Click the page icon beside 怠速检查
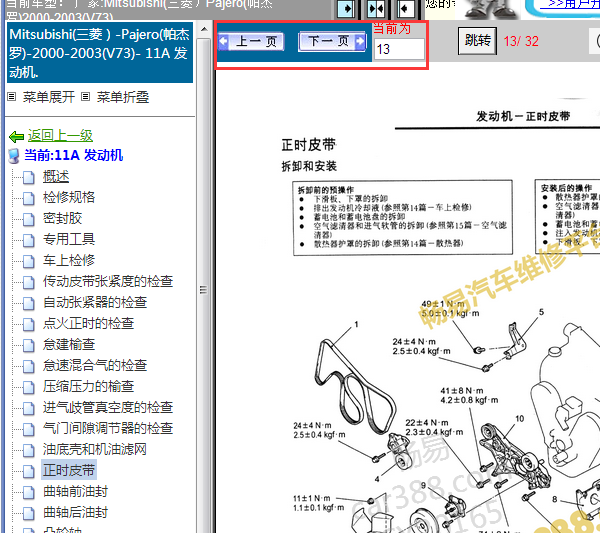 click(28, 346)
